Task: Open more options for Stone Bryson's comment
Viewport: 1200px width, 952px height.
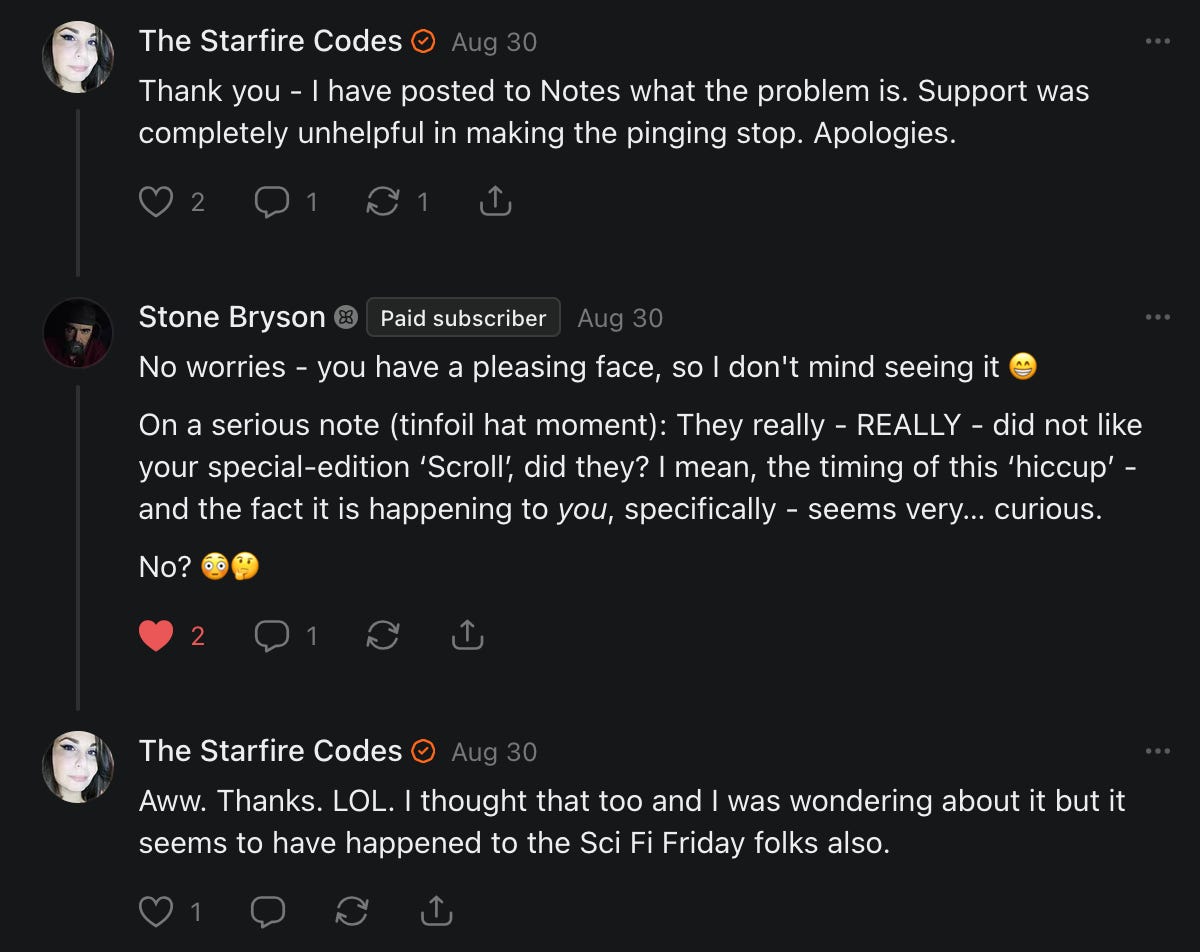Action: point(1157,318)
